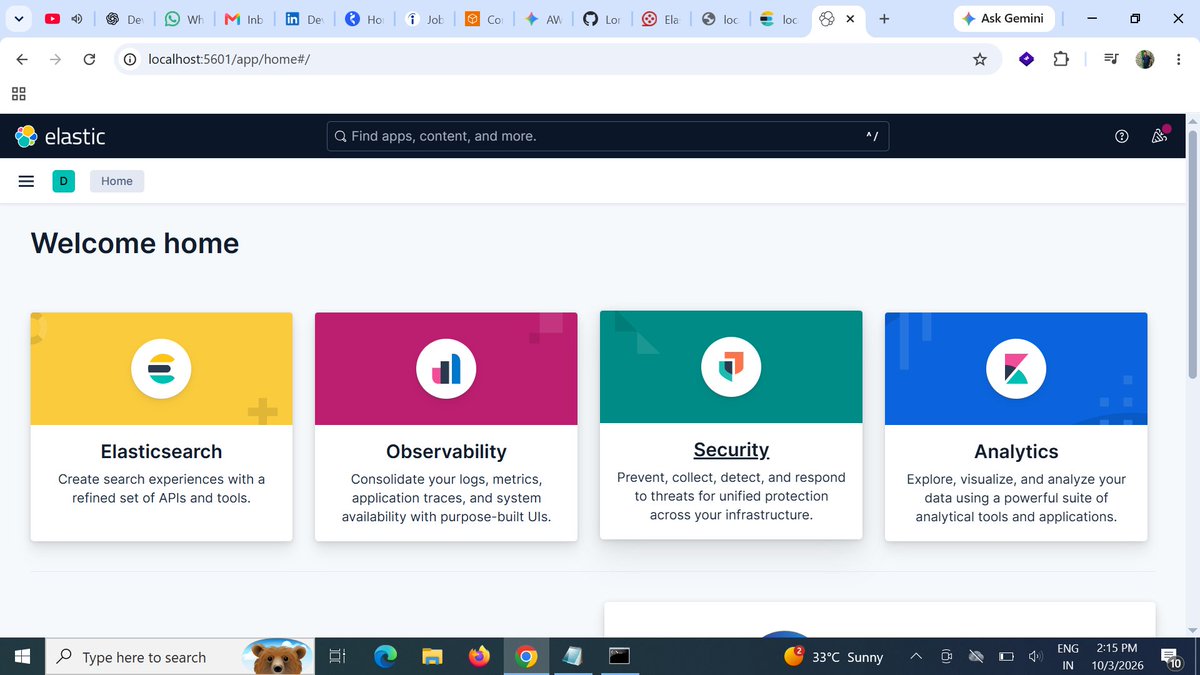
Task: Open the 33°C Sunny weather widget
Action: [x=834, y=657]
